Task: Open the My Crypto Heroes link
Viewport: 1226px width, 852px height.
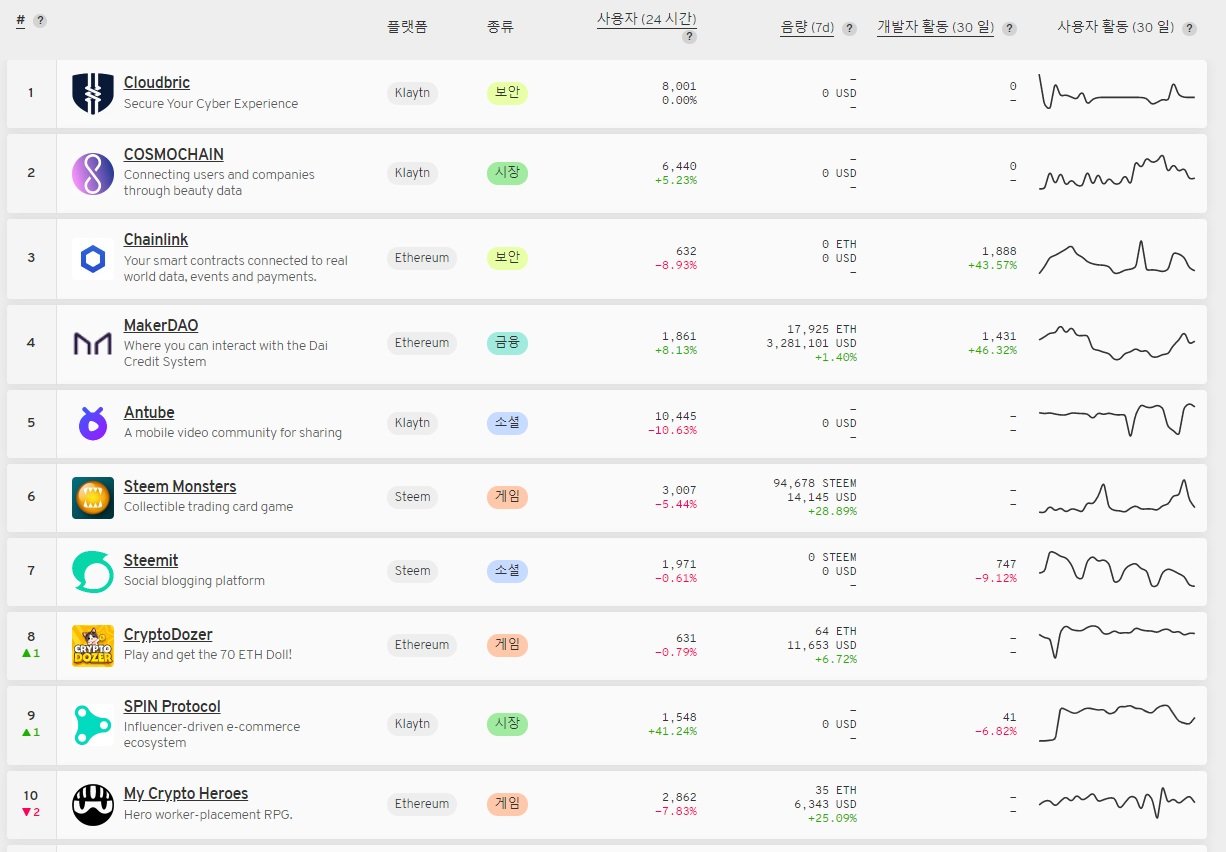Action: (x=186, y=794)
